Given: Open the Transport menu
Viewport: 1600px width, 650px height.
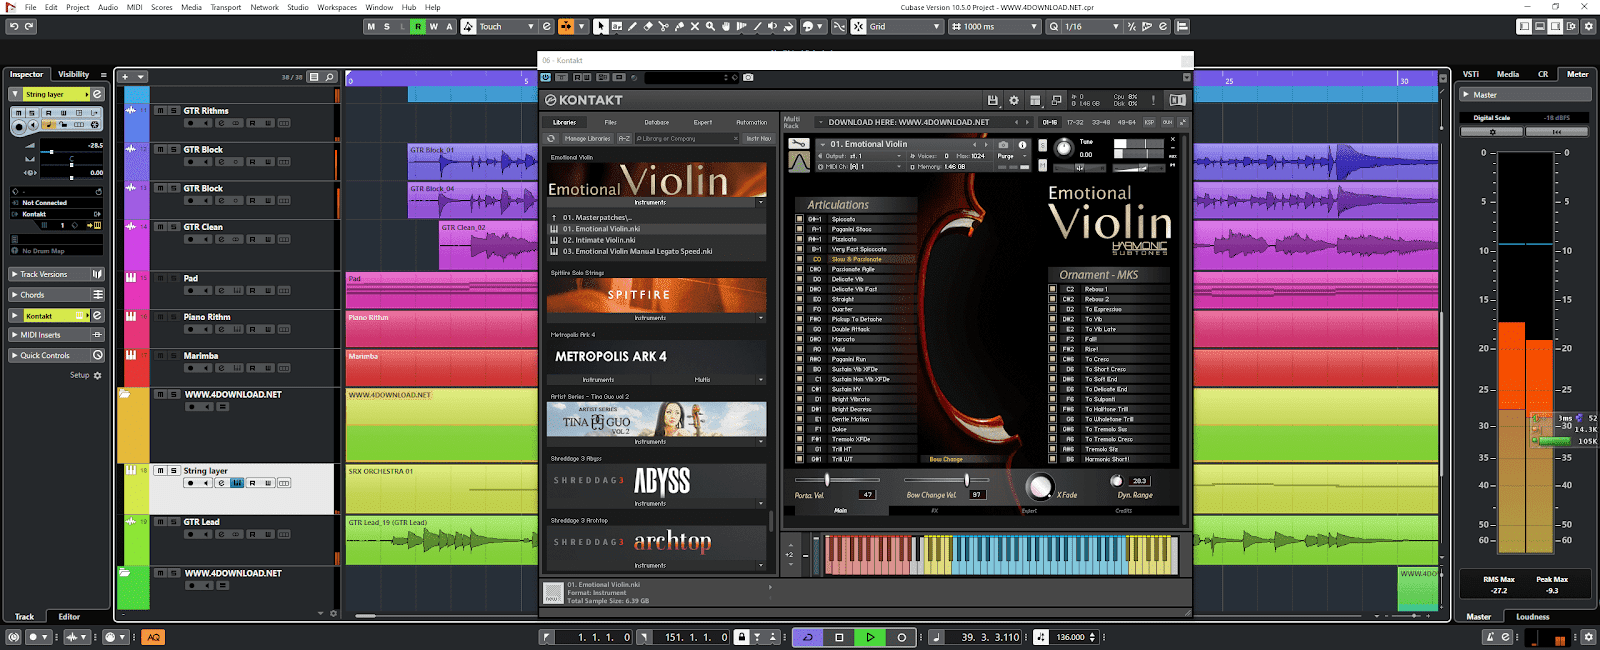Looking at the screenshot, I should 225,7.
